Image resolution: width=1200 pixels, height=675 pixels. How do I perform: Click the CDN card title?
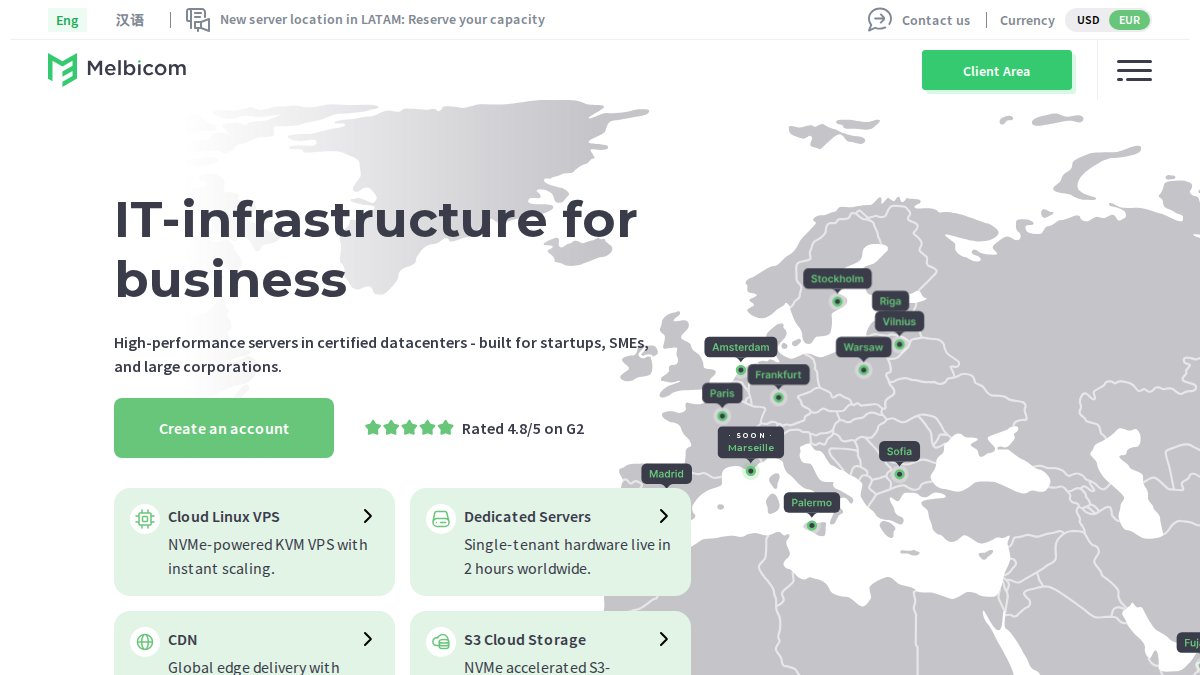coord(183,640)
